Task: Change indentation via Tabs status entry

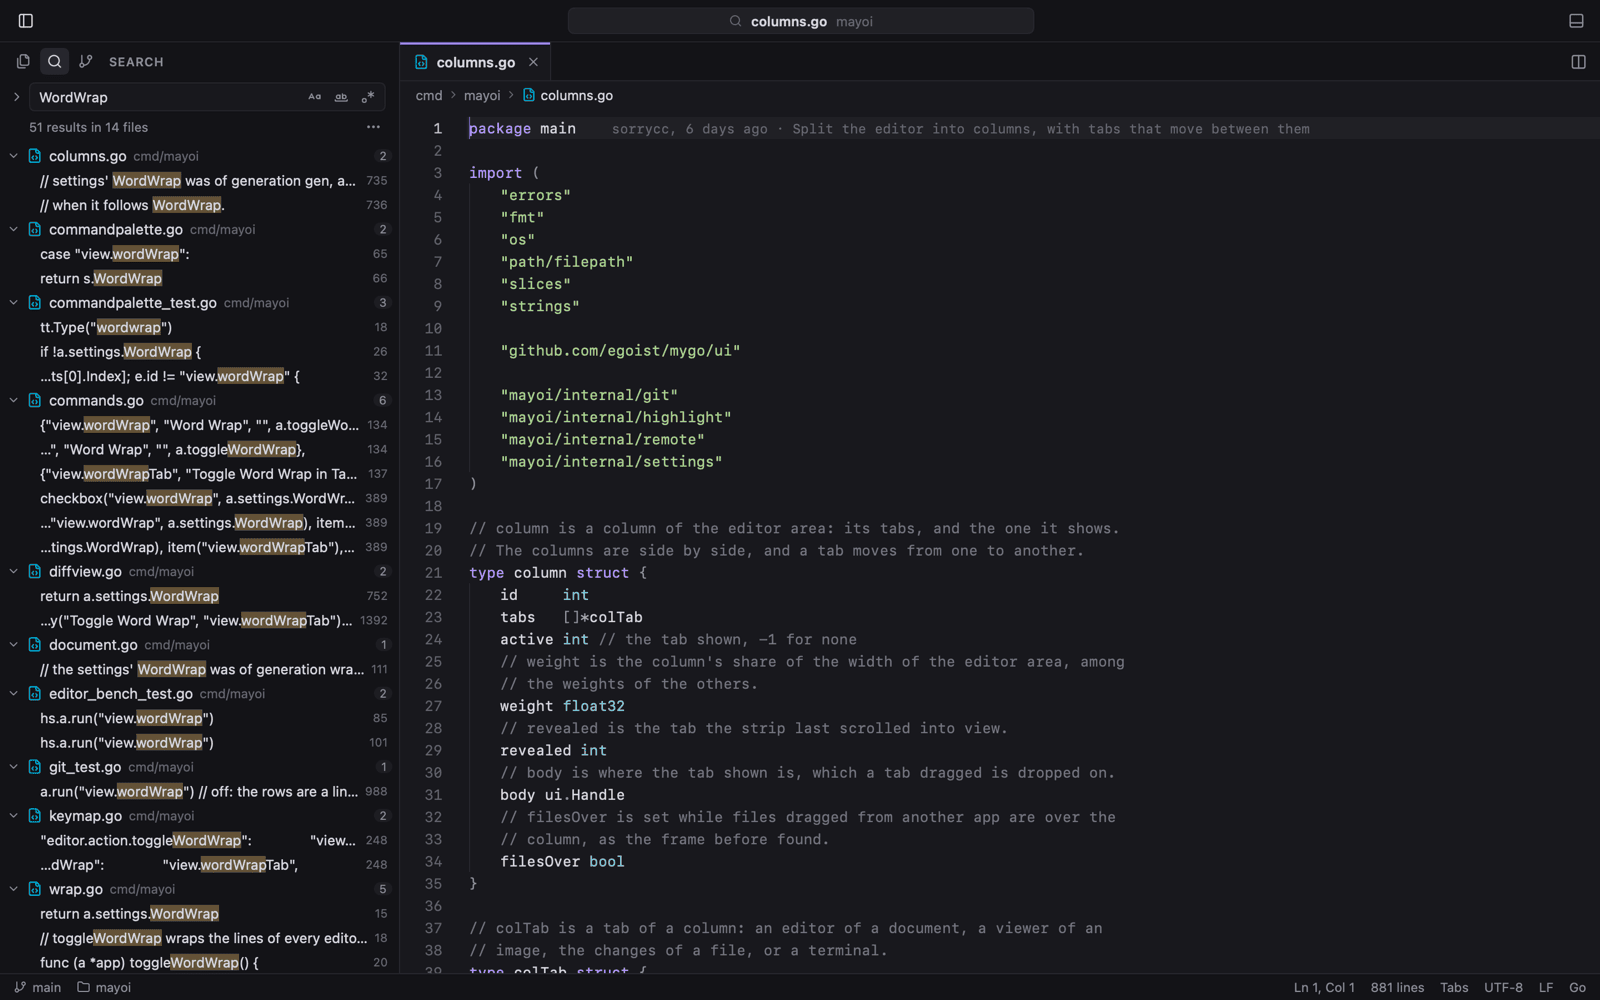Action: point(1454,987)
